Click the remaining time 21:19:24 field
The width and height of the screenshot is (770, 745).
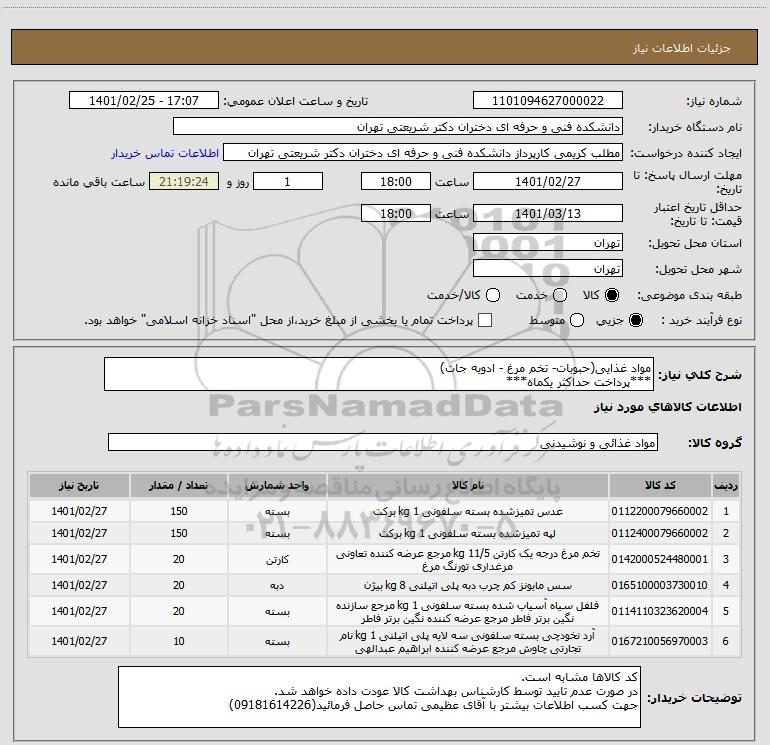pyautogui.click(x=184, y=181)
